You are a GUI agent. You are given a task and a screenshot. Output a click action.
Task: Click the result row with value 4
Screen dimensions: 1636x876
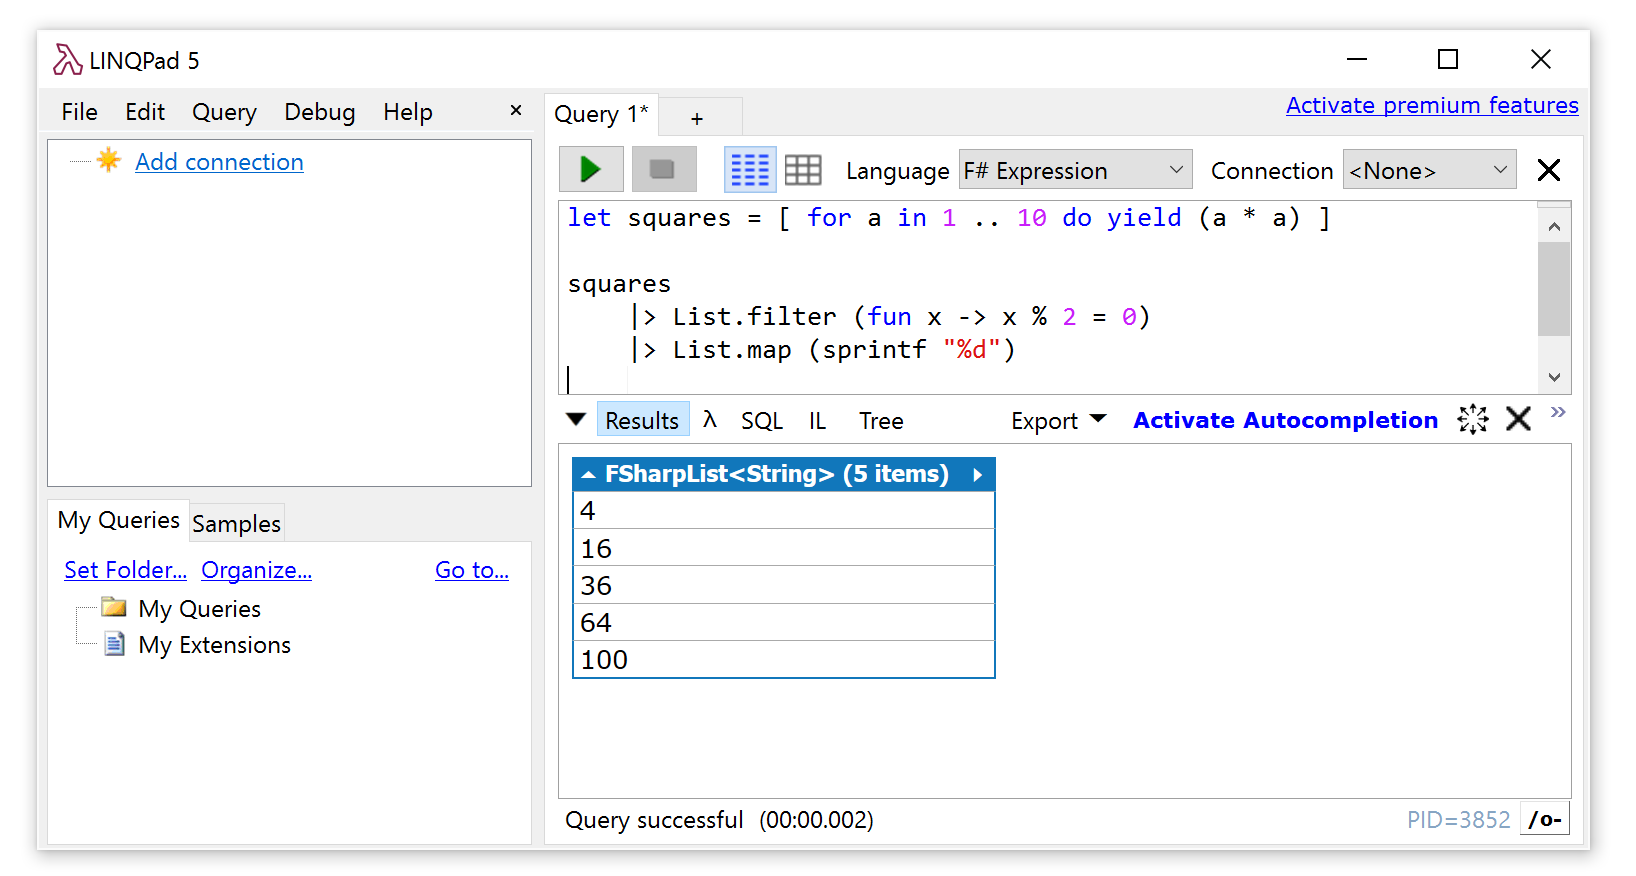point(783,510)
